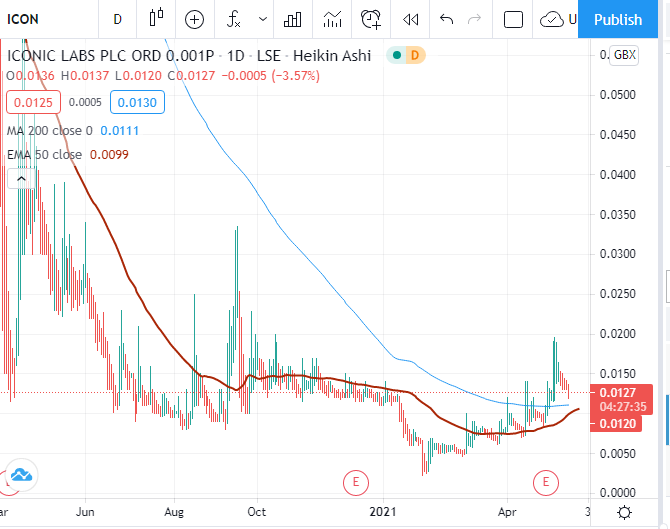The height and width of the screenshot is (529, 670).
Task: Save chart layout cloud icon
Action: point(552,19)
